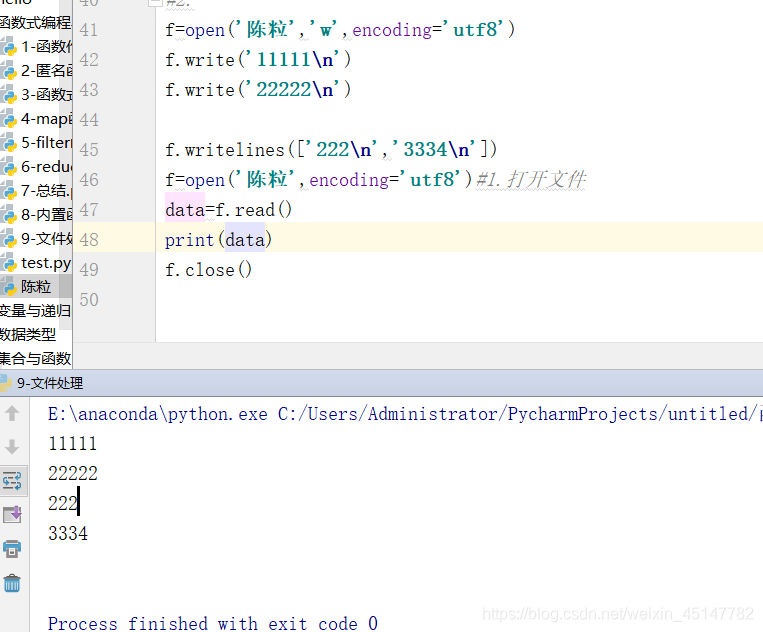Click the code f.write('11111\n') on line 42
763x632 pixels.
258,60
